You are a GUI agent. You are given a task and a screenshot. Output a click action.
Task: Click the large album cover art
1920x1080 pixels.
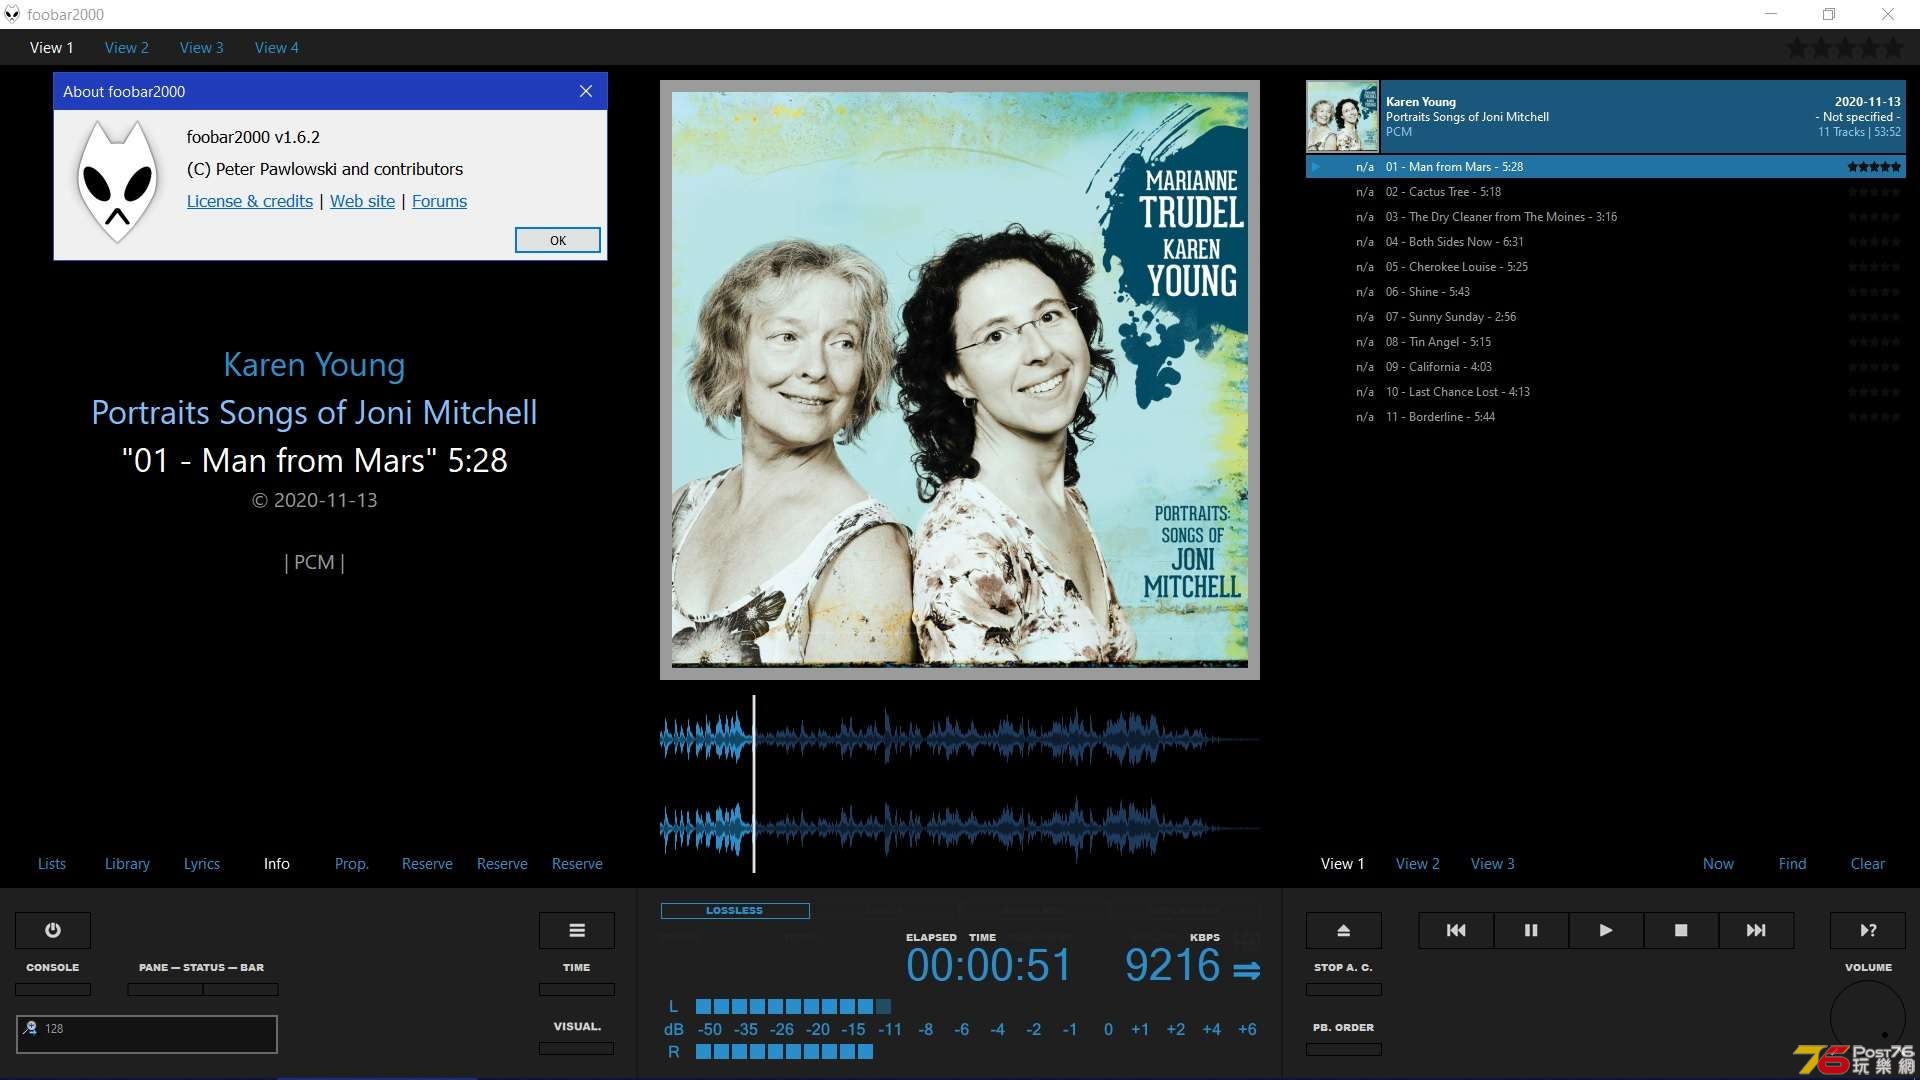960,380
